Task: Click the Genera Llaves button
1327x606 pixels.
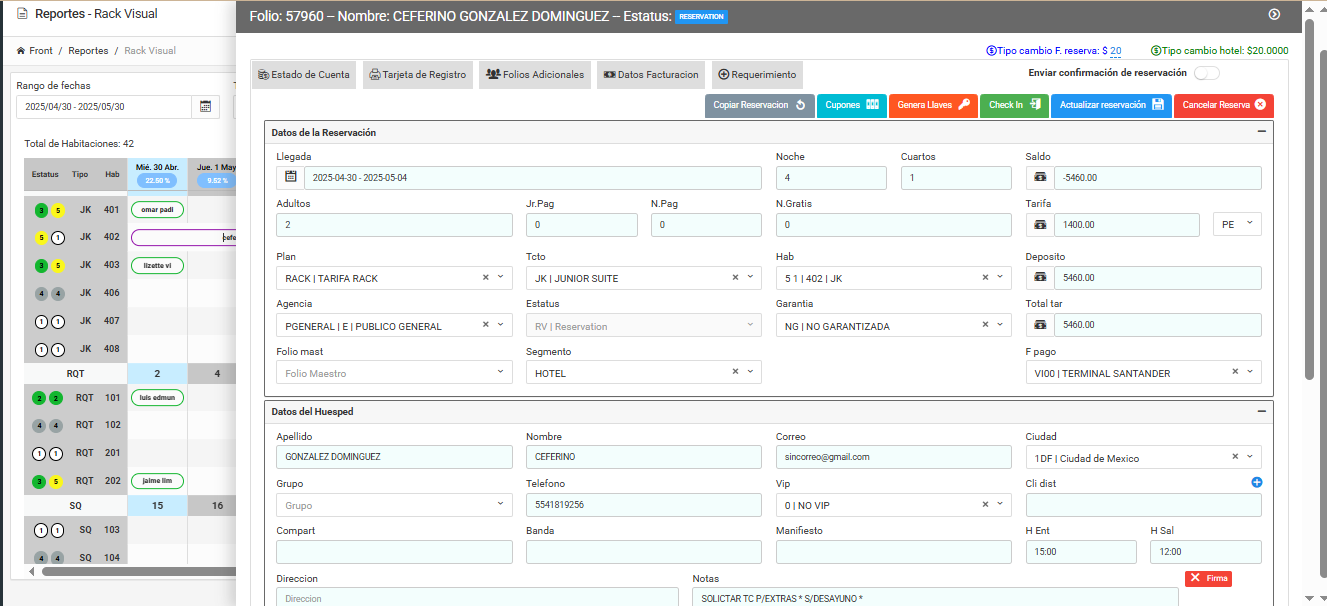Action: pyautogui.click(x=933, y=105)
